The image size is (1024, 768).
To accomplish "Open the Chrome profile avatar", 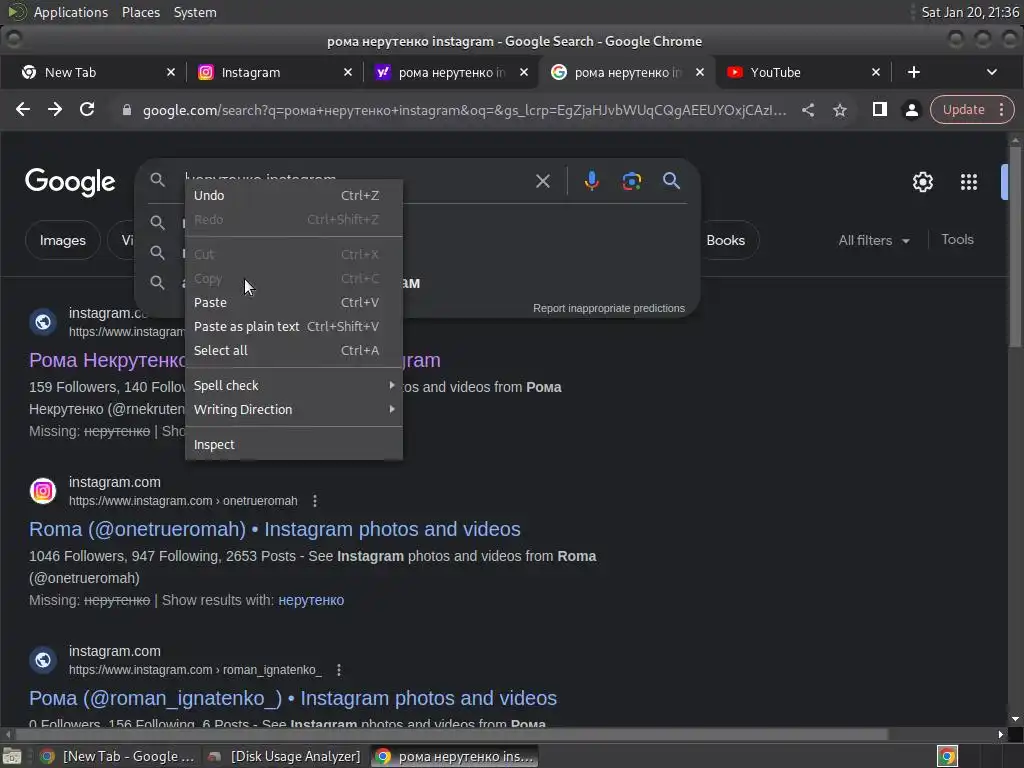I will pyautogui.click(x=912, y=110).
